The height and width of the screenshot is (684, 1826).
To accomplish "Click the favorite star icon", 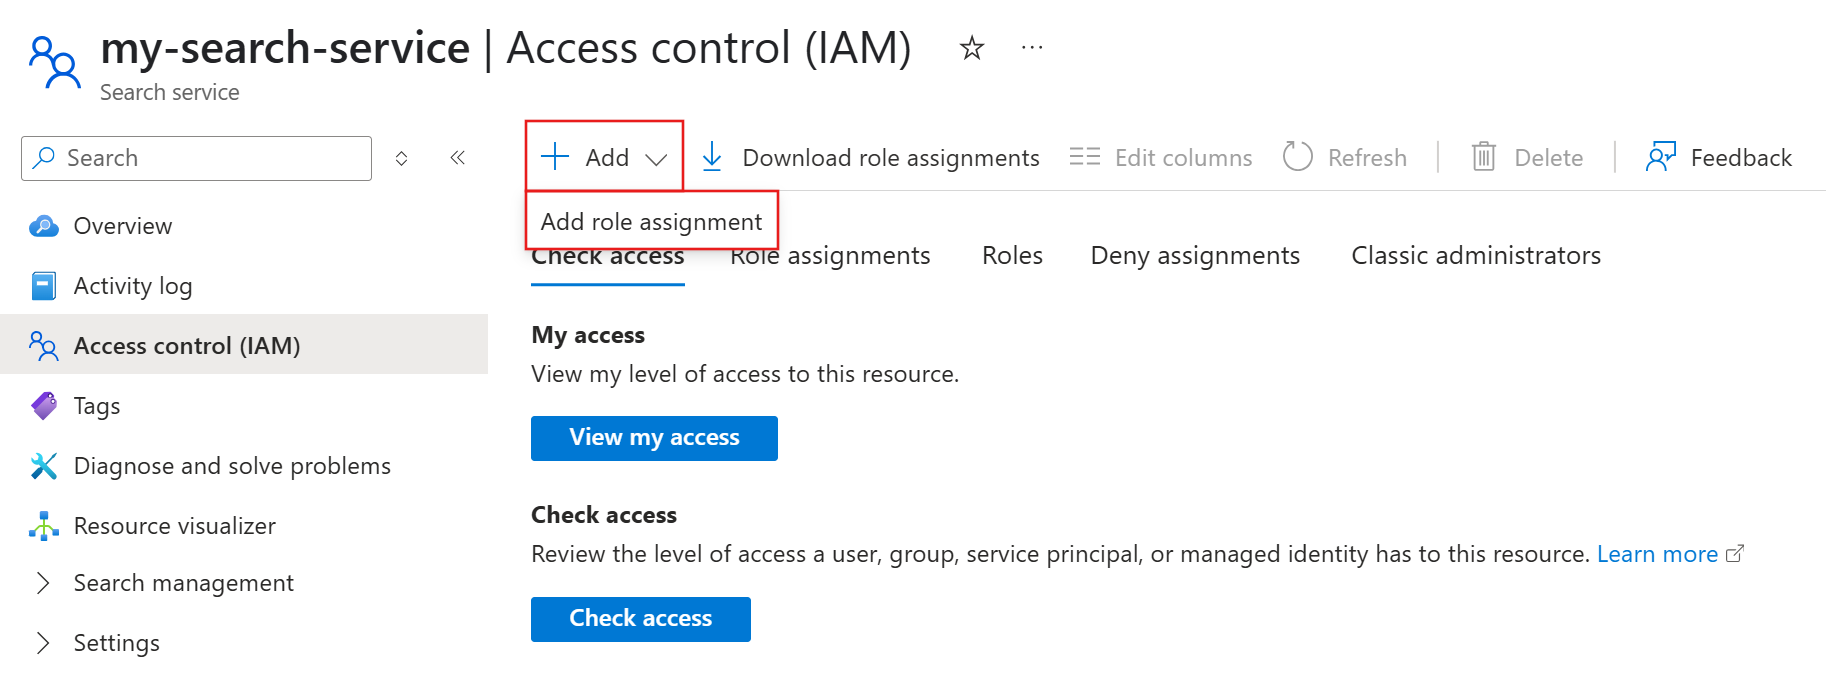I will [971, 48].
